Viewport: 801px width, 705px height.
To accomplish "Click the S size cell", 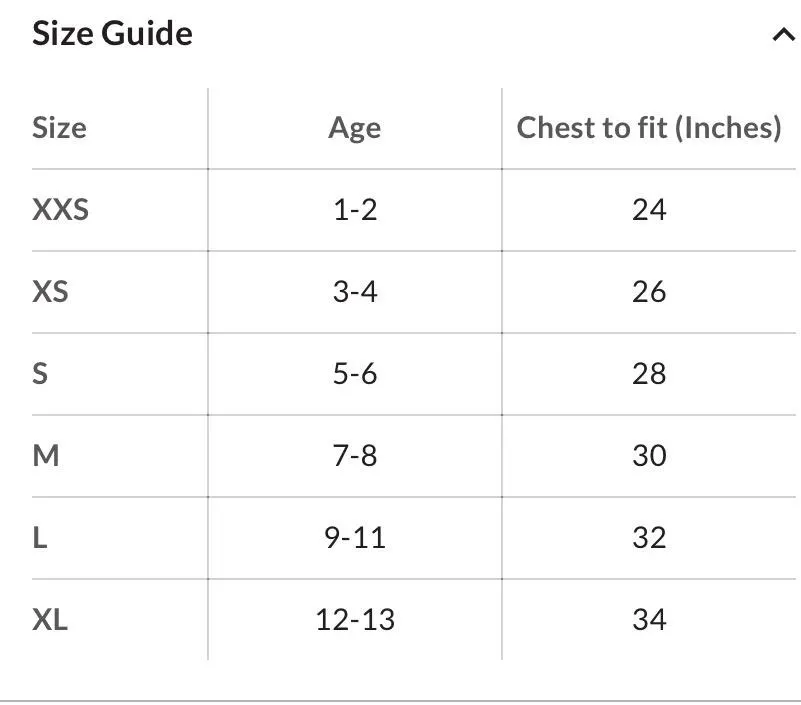I will click(x=40, y=374).
